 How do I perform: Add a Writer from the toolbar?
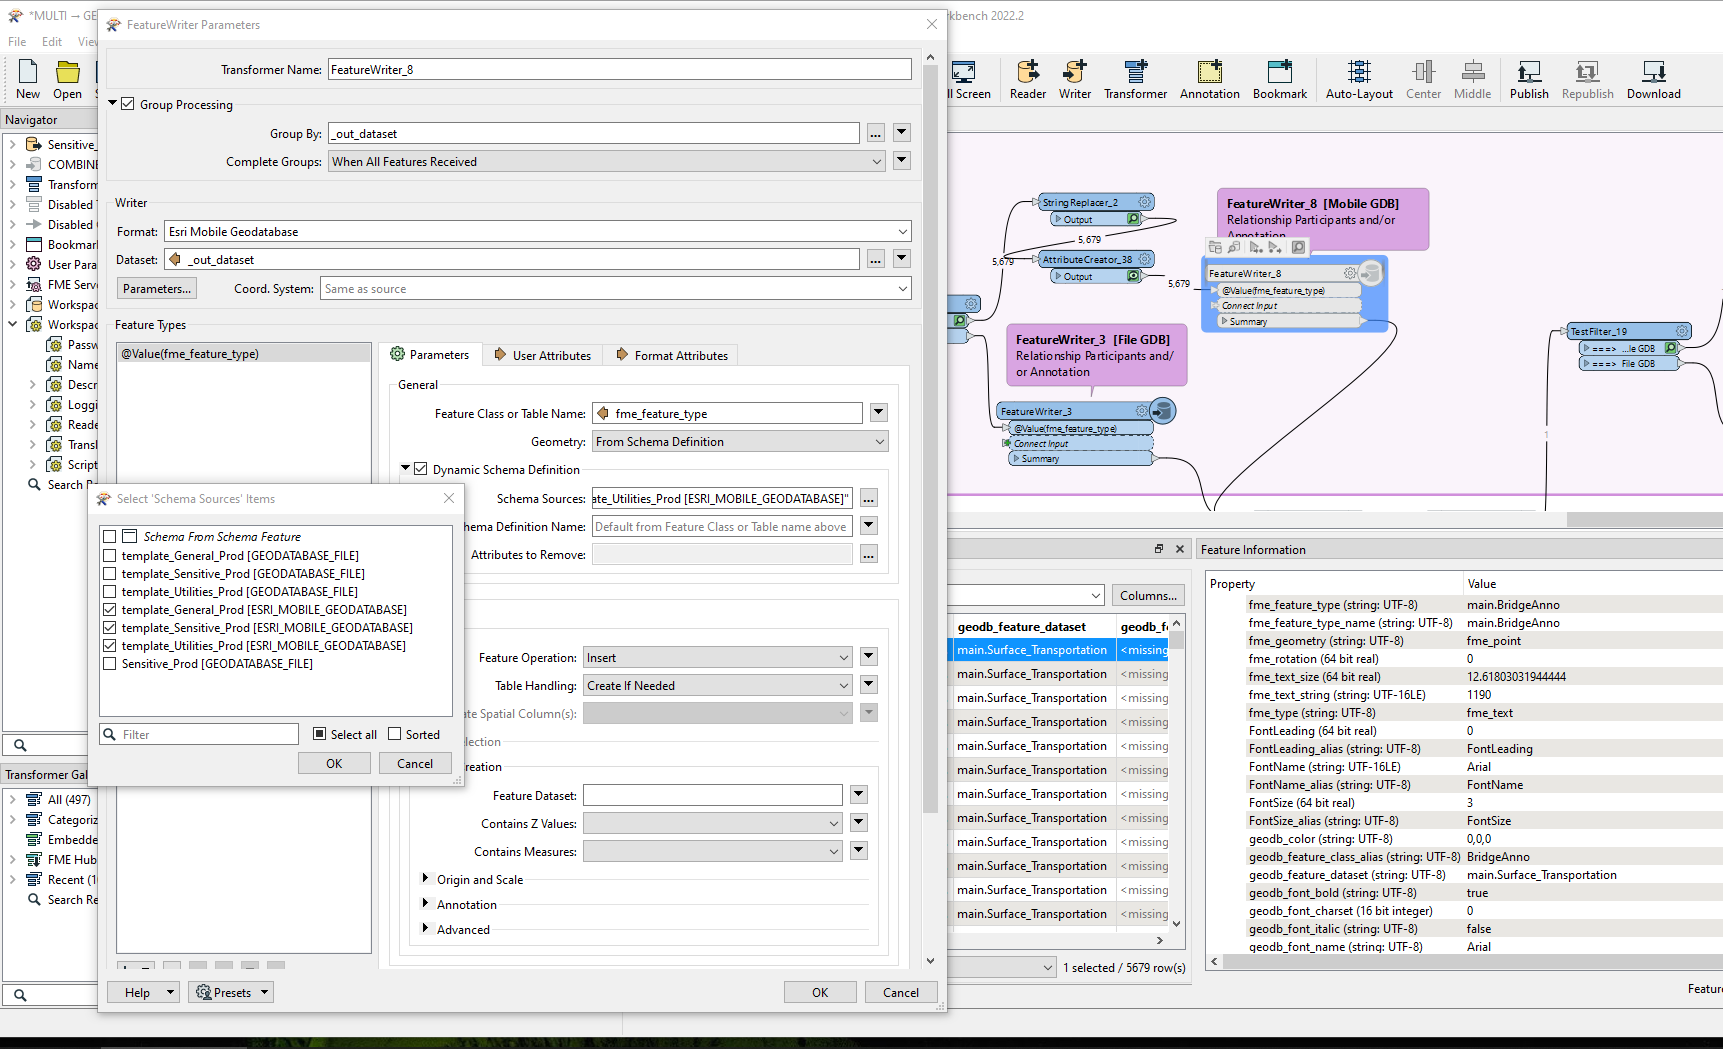[1075, 79]
